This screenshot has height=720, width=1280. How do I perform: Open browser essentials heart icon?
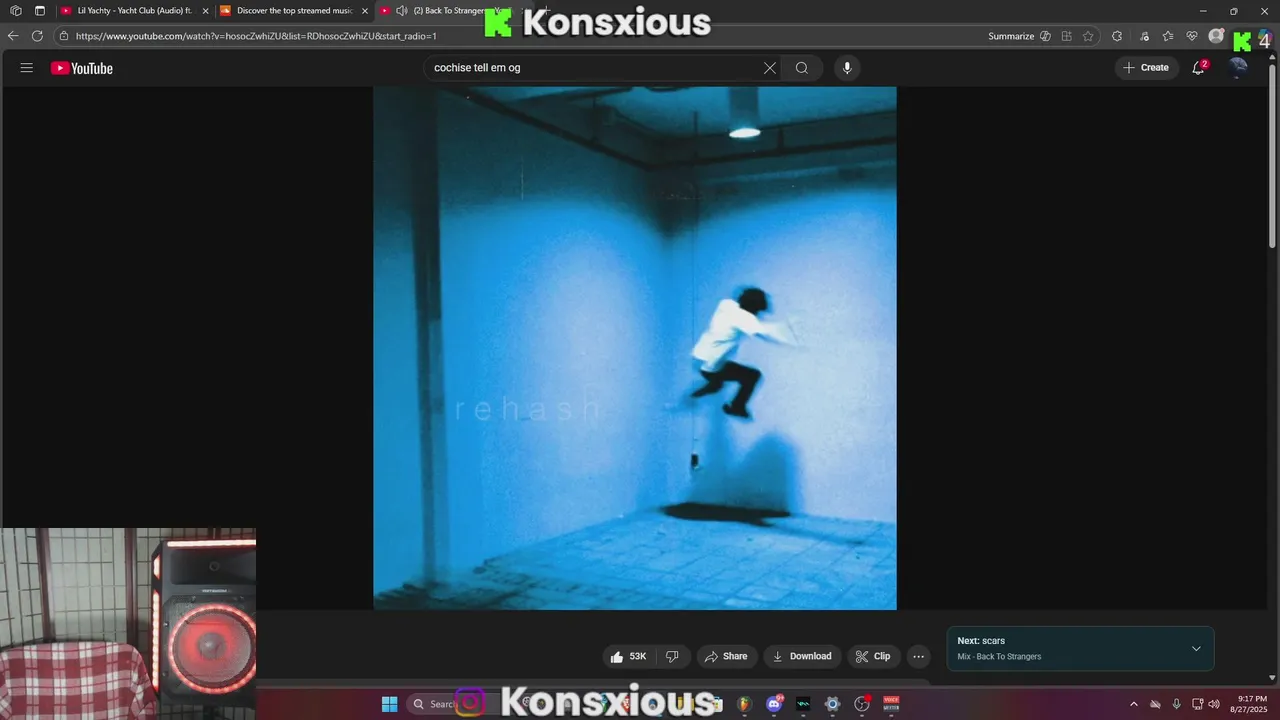(1192, 36)
